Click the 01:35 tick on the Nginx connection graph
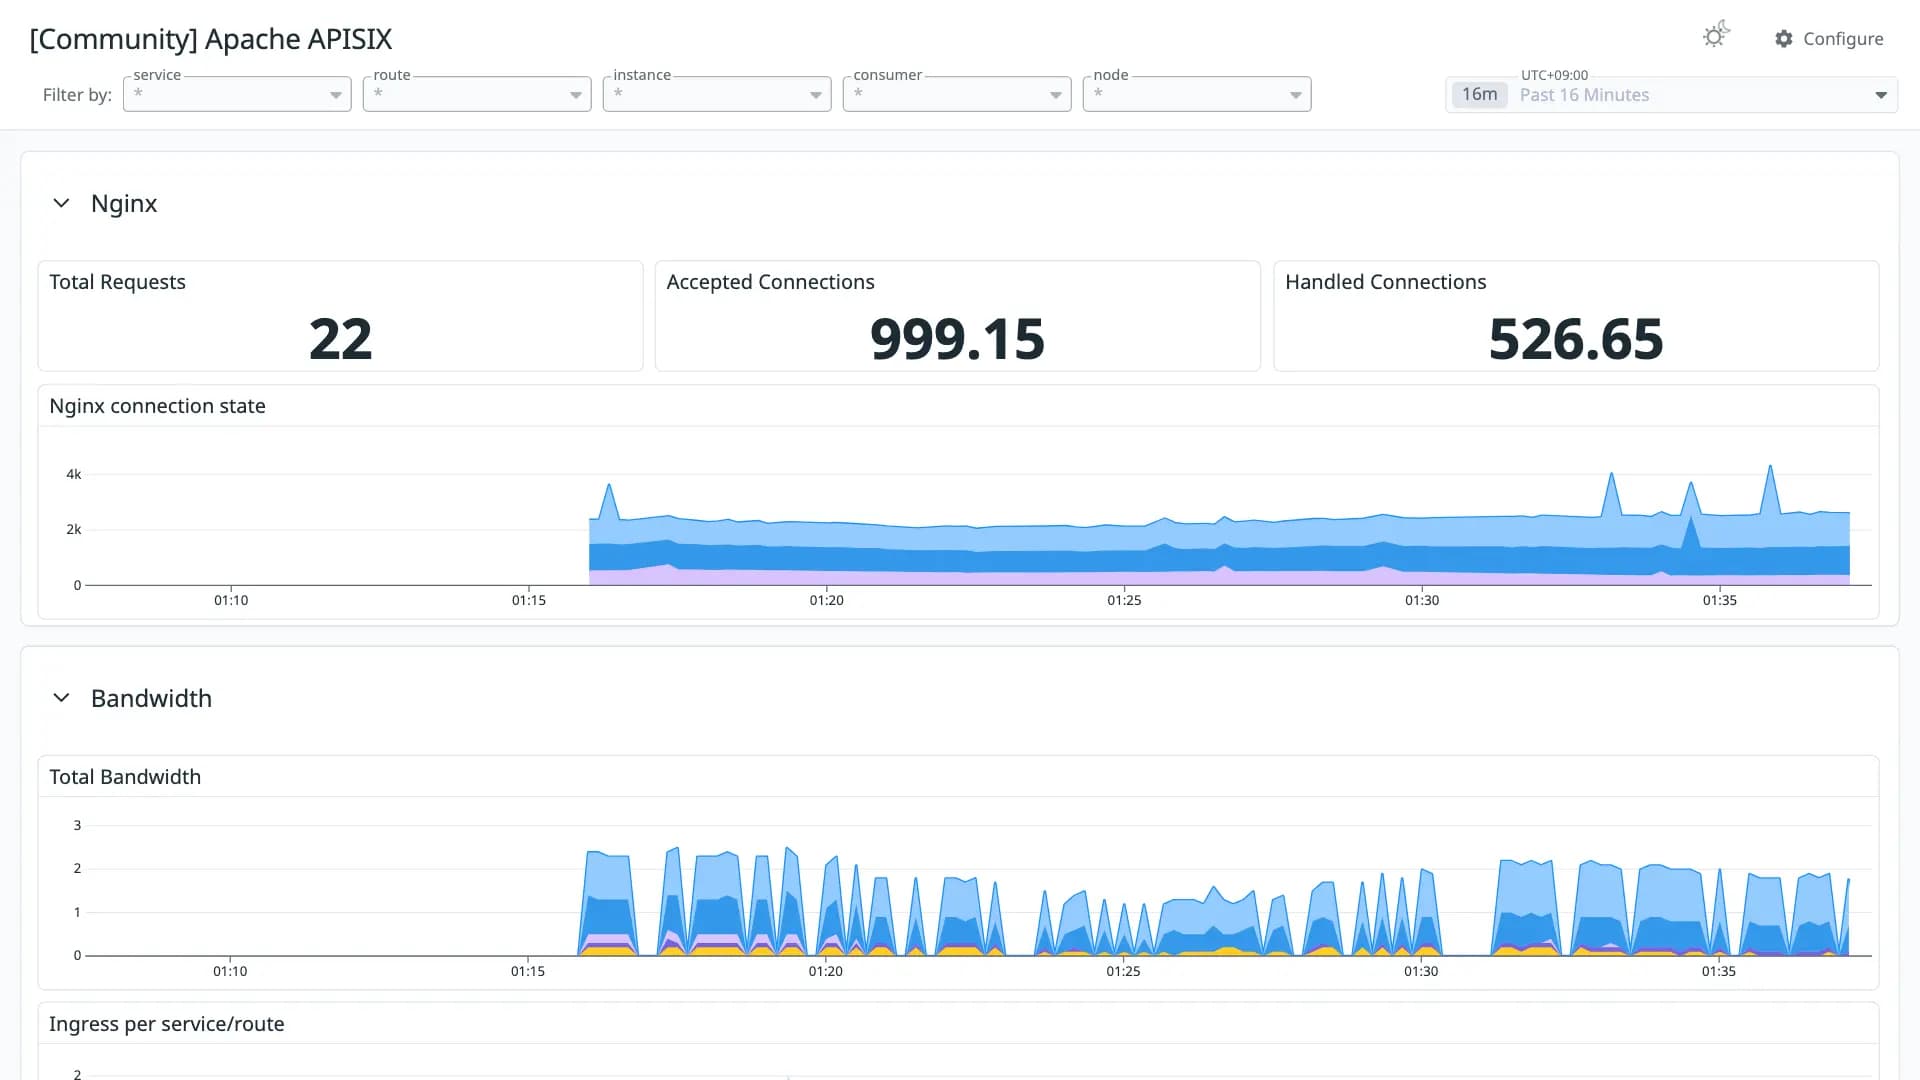 click(1719, 600)
